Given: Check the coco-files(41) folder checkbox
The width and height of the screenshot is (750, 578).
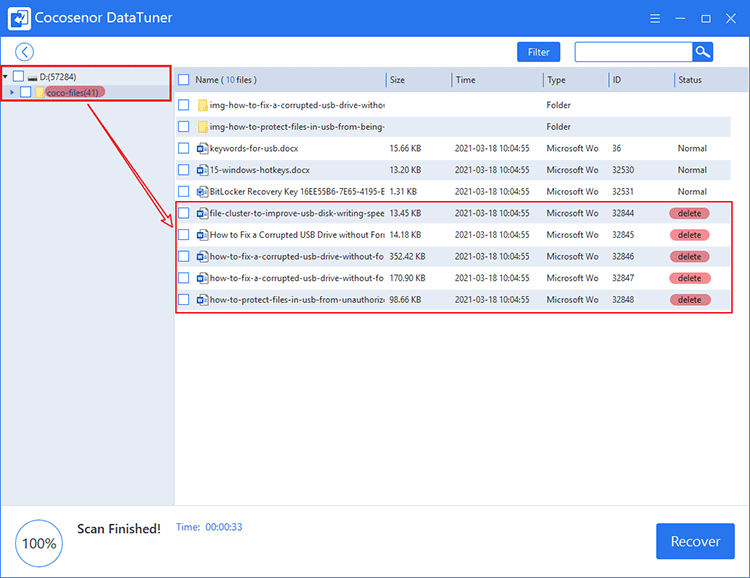Looking at the screenshot, I should coord(26,92).
